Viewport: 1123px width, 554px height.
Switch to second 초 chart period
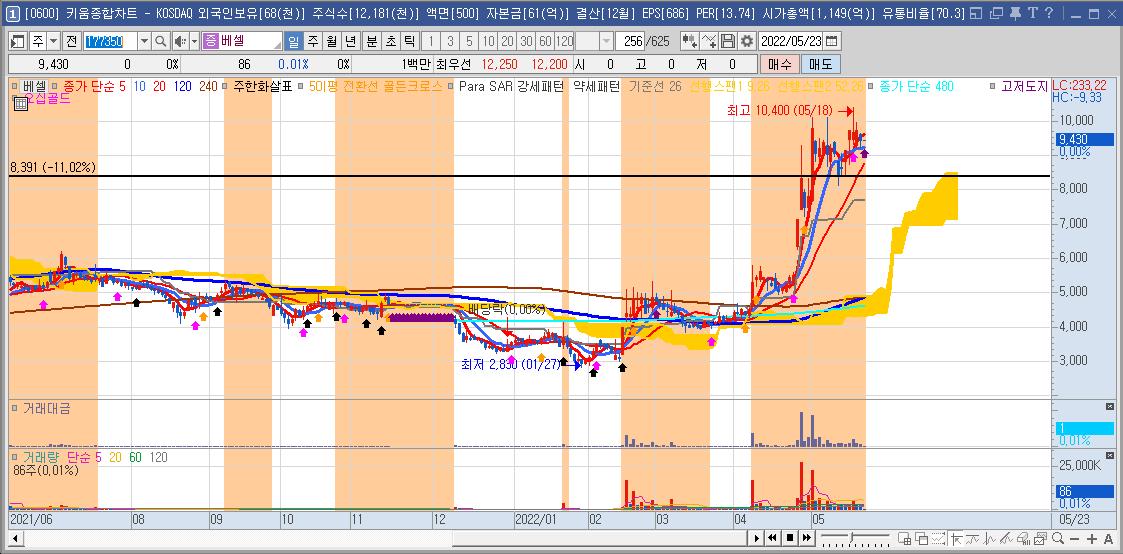point(390,42)
